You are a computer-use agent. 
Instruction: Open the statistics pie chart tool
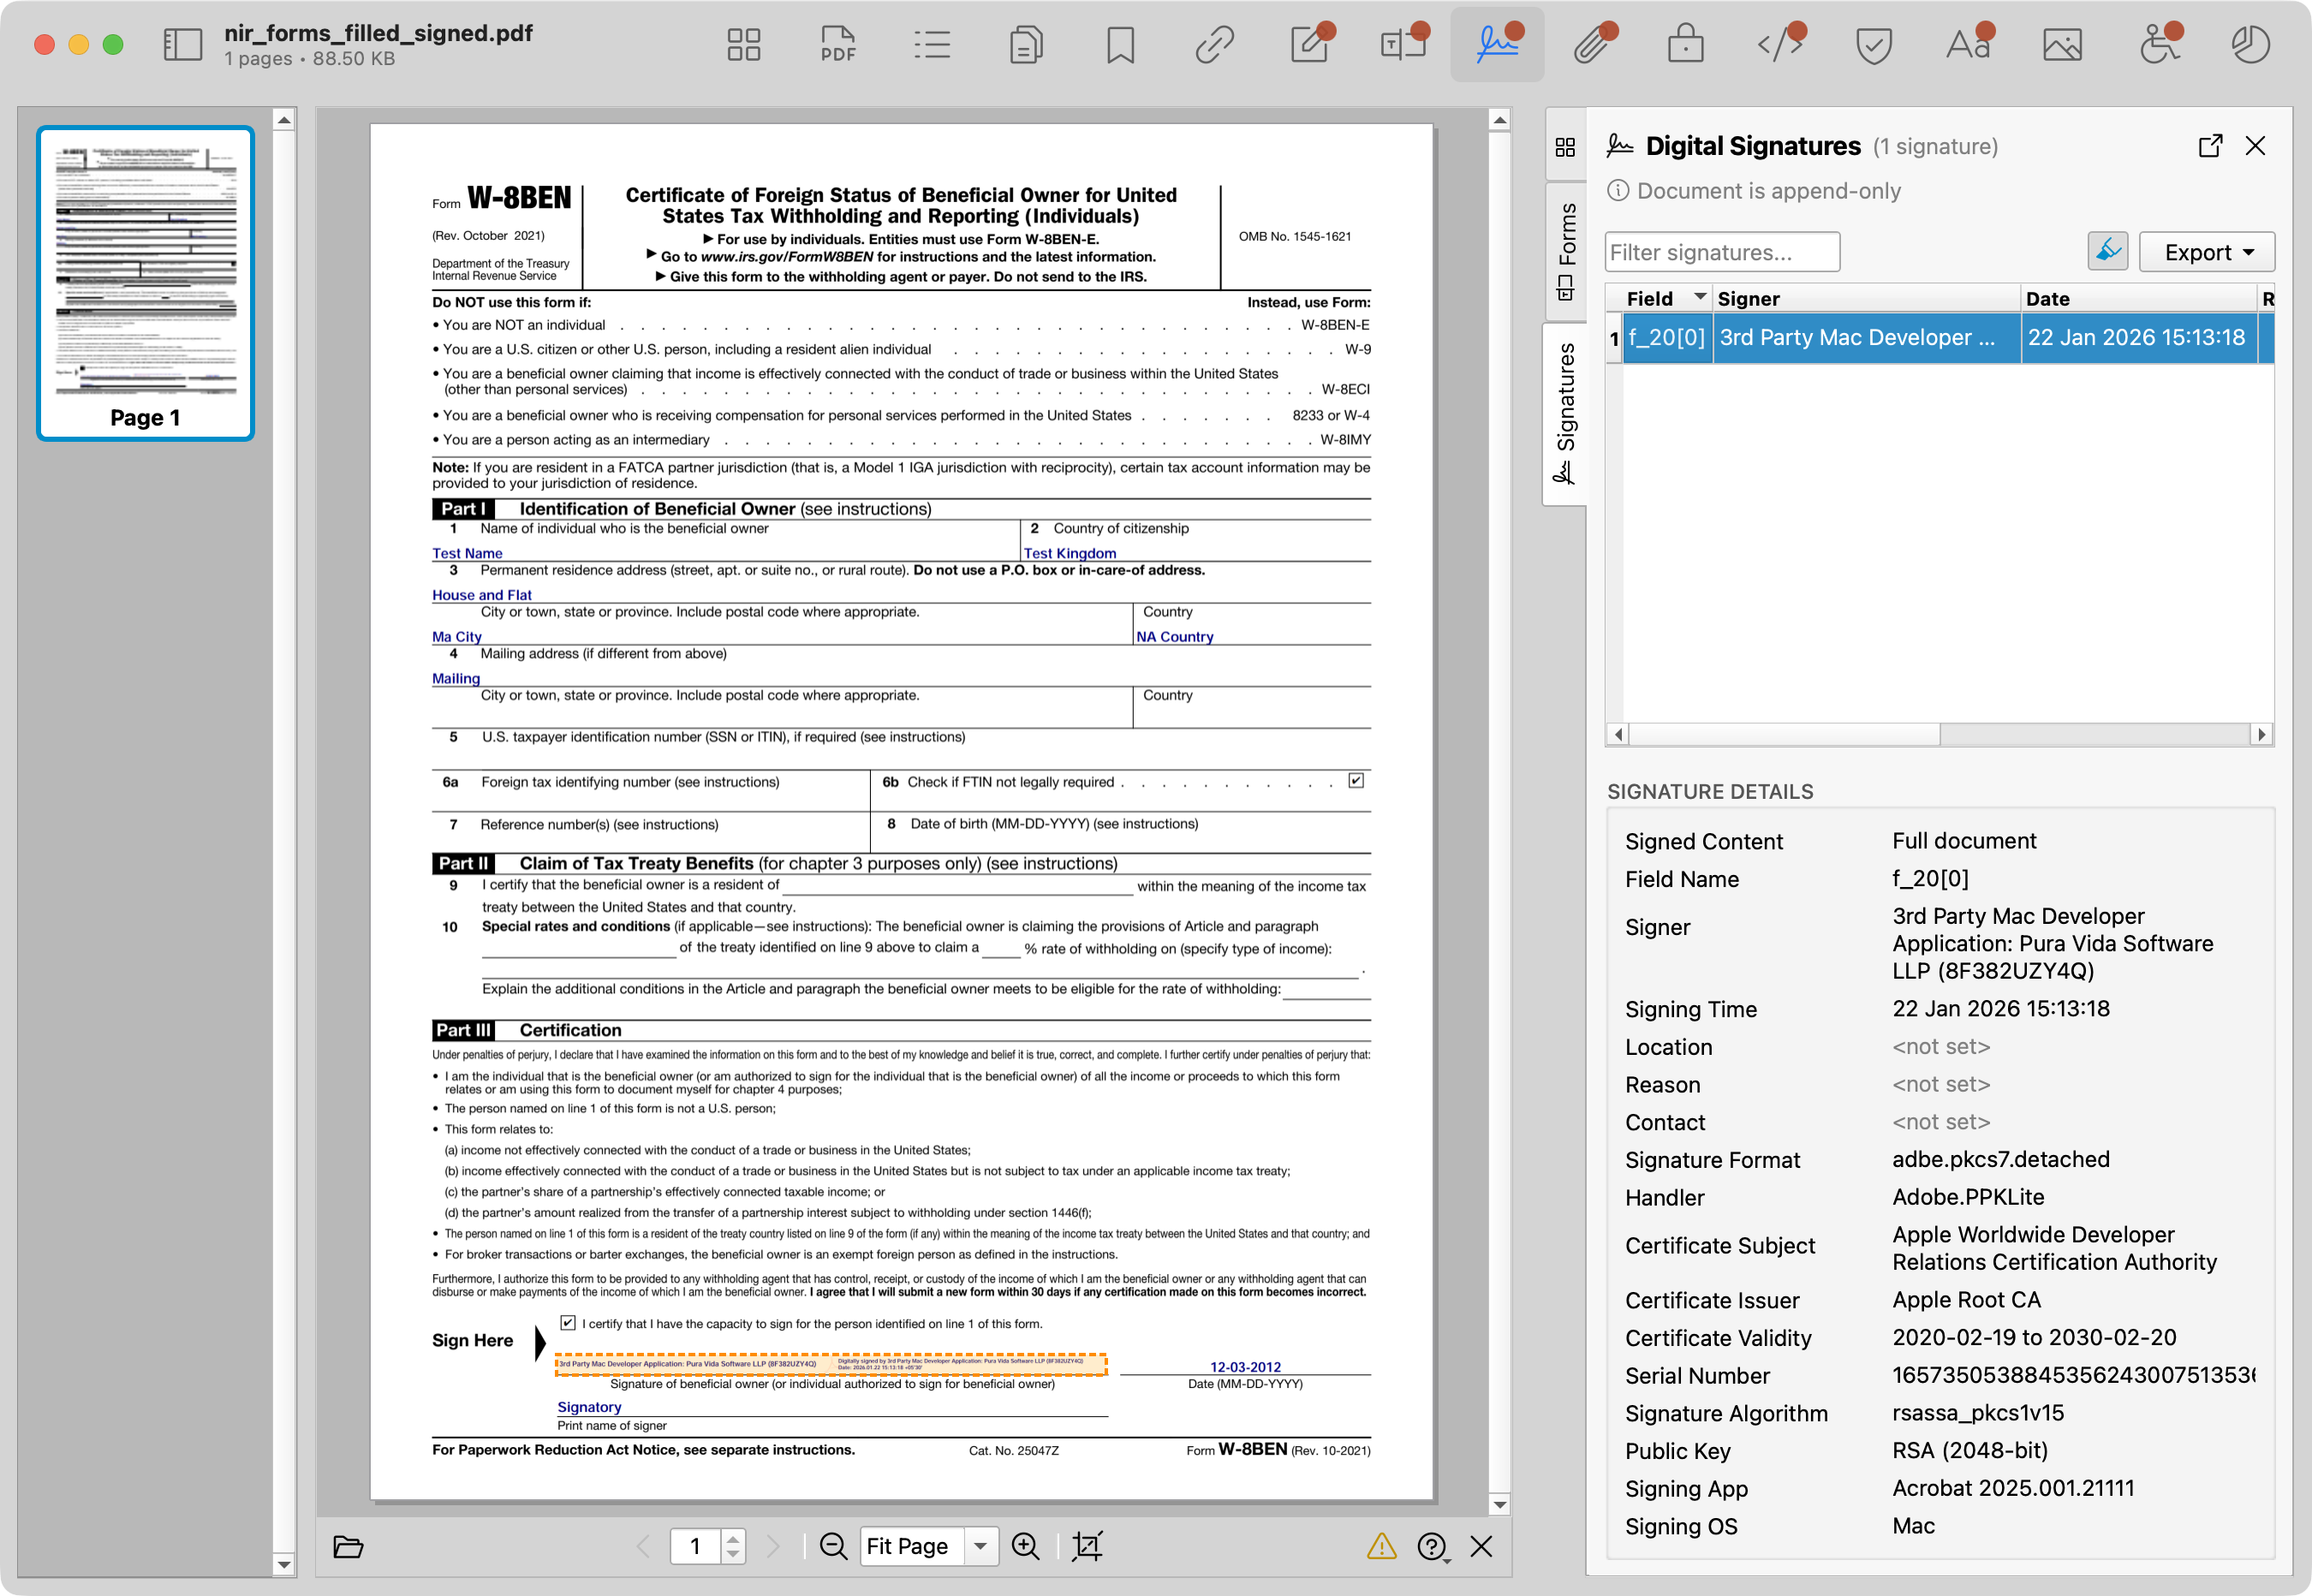tap(2250, 44)
